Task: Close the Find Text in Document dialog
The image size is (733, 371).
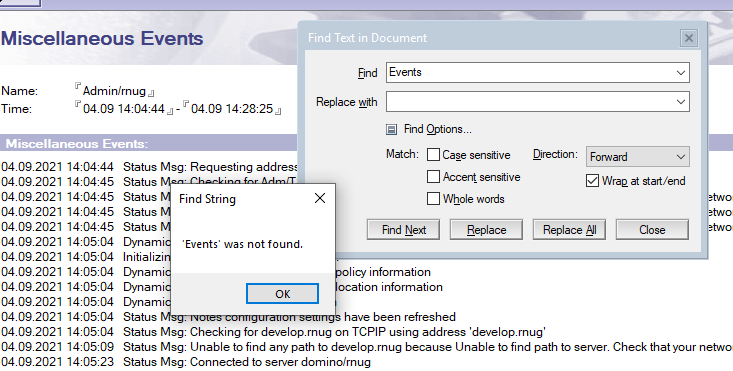Action: (x=689, y=38)
